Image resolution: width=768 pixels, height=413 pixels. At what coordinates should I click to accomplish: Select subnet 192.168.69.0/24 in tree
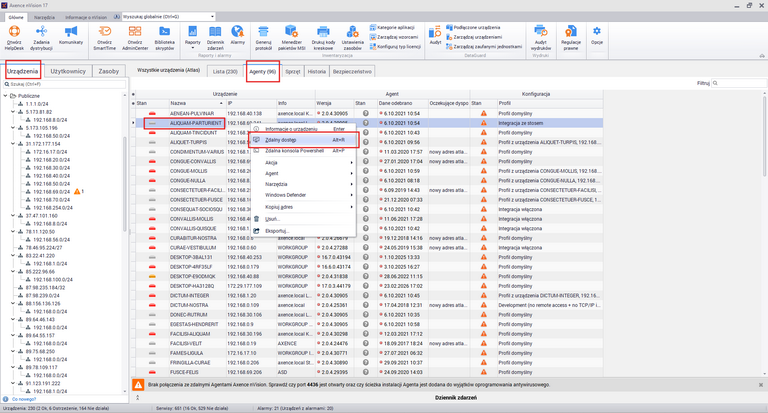click(51, 192)
